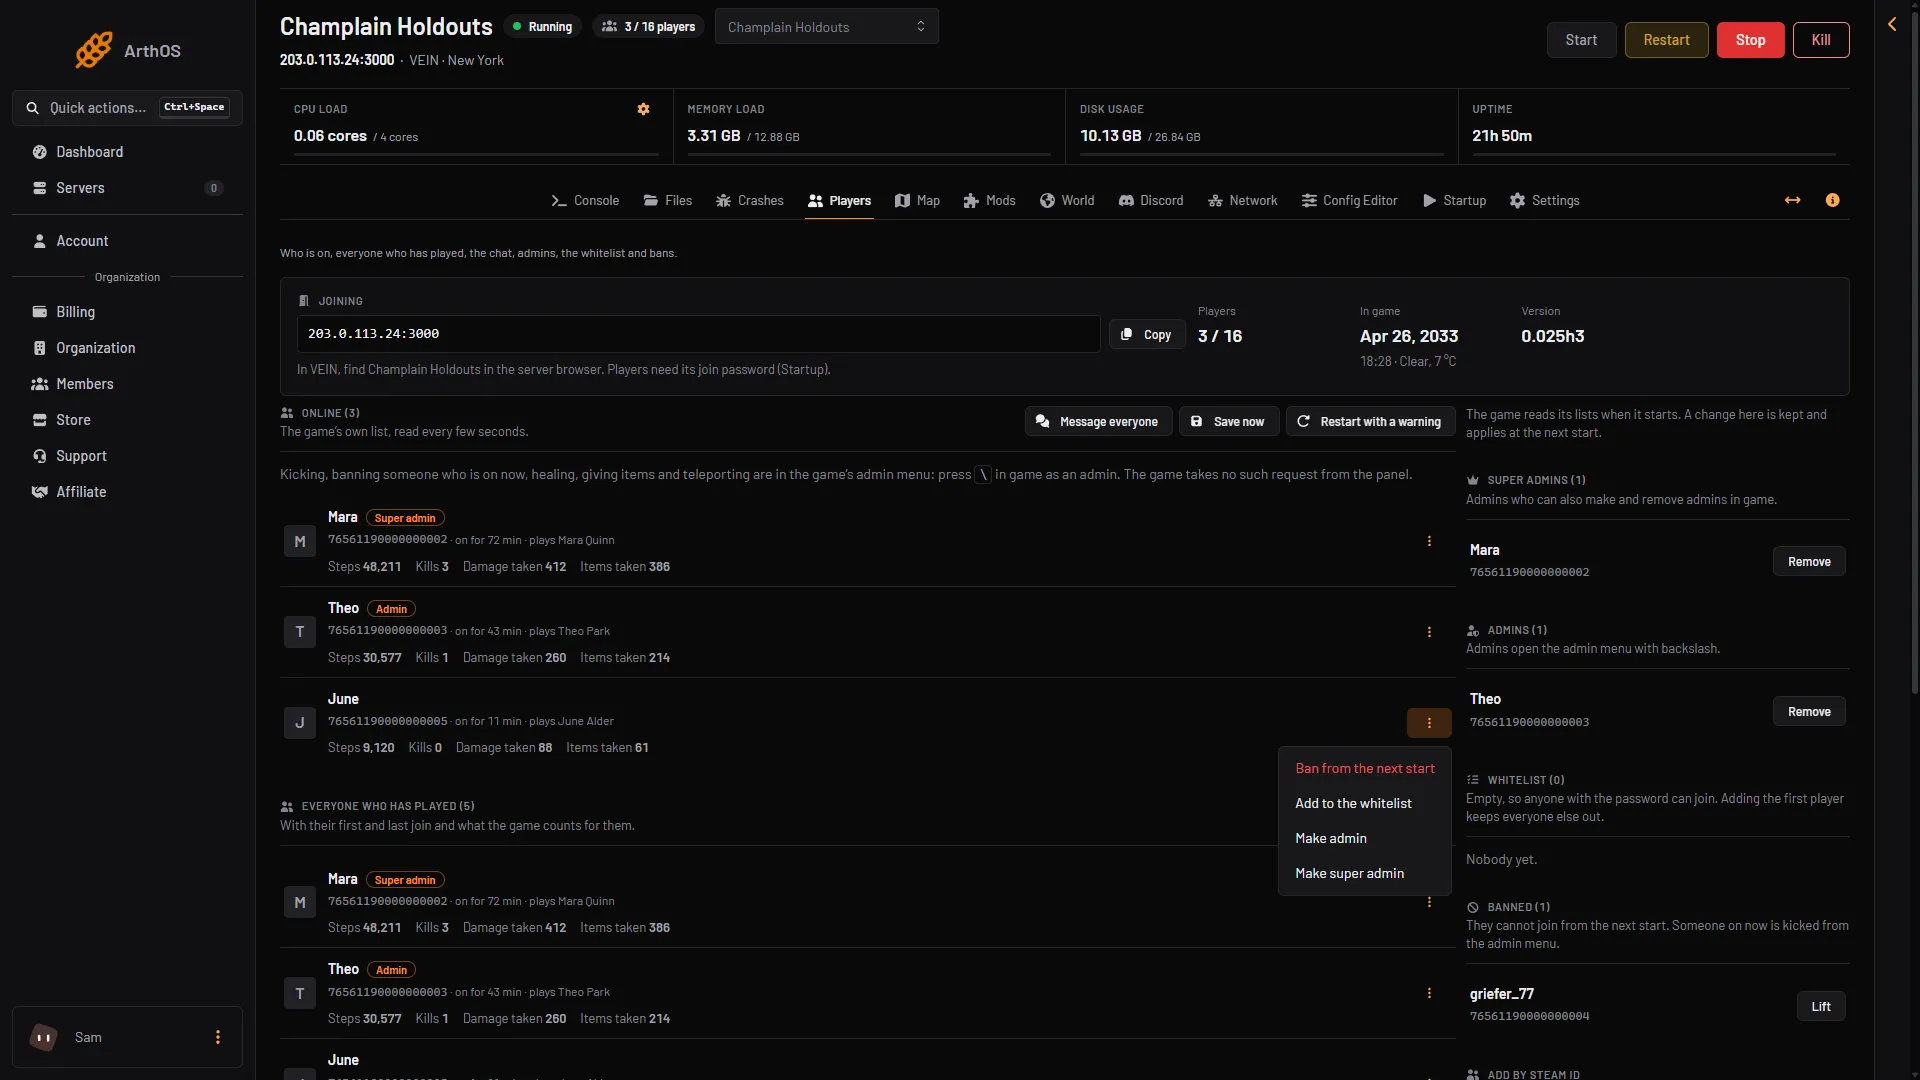Open Champlain Holdouts server dropdown
1920x1080 pixels.
826,27
